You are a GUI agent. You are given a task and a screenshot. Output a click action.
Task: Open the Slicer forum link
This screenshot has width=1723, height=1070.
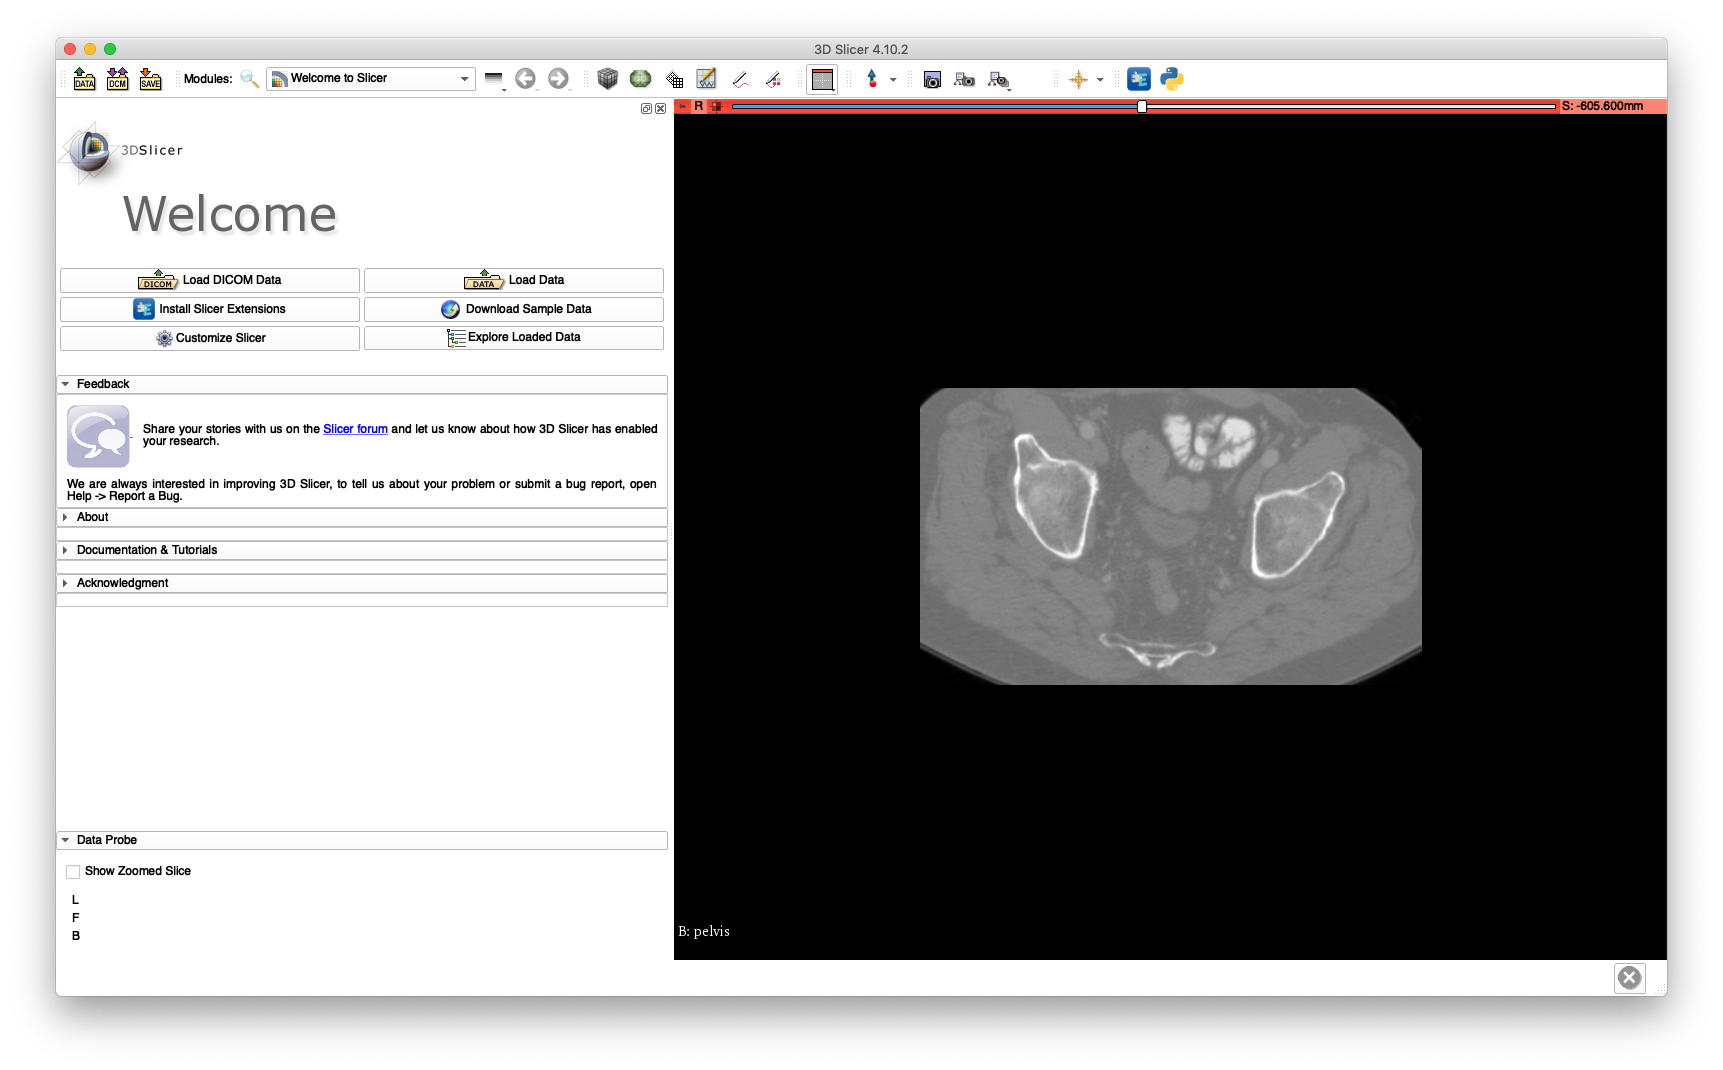[355, 429]
